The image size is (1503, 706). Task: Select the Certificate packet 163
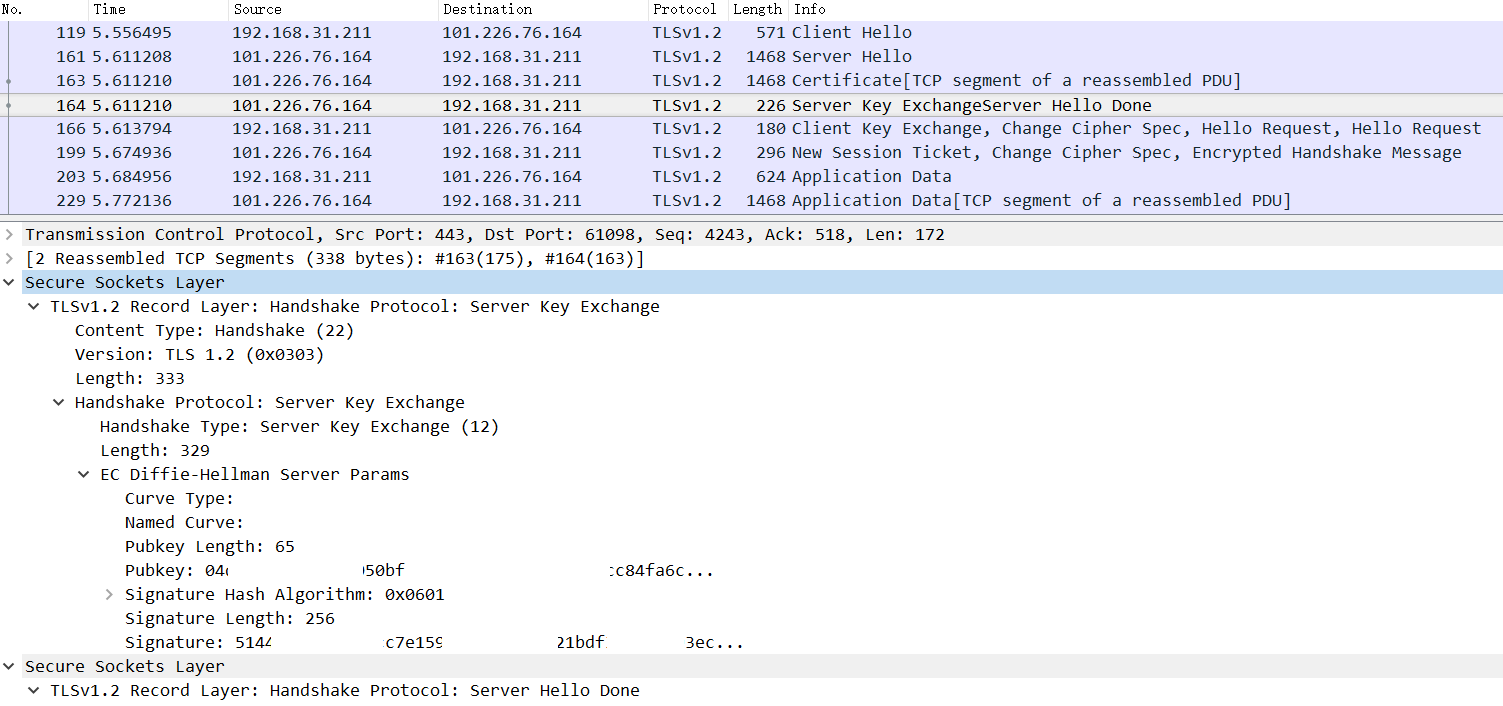pyautogui.click(x=400, y=80)
